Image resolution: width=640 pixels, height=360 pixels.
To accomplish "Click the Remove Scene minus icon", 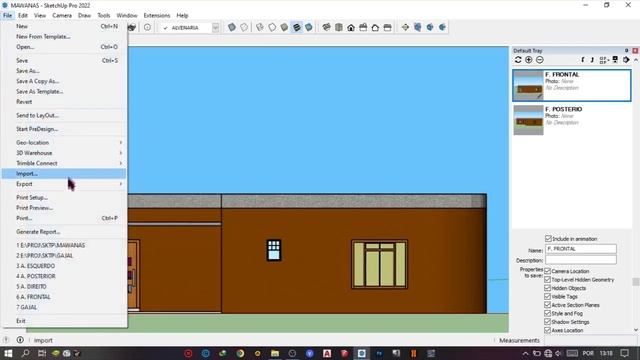I will point(540,60).
